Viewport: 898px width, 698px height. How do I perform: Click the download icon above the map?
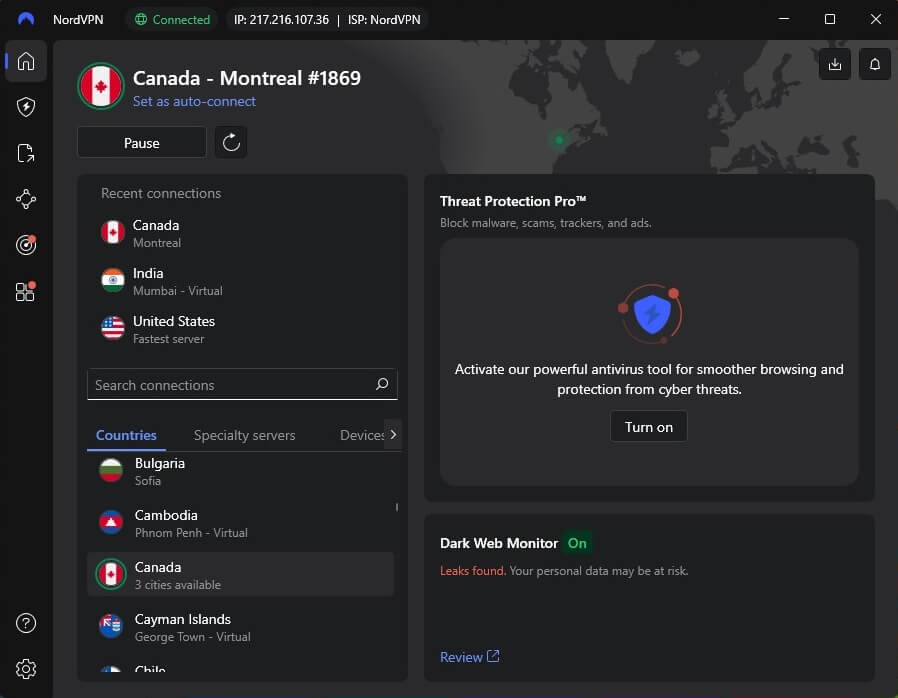coord(835,63)
